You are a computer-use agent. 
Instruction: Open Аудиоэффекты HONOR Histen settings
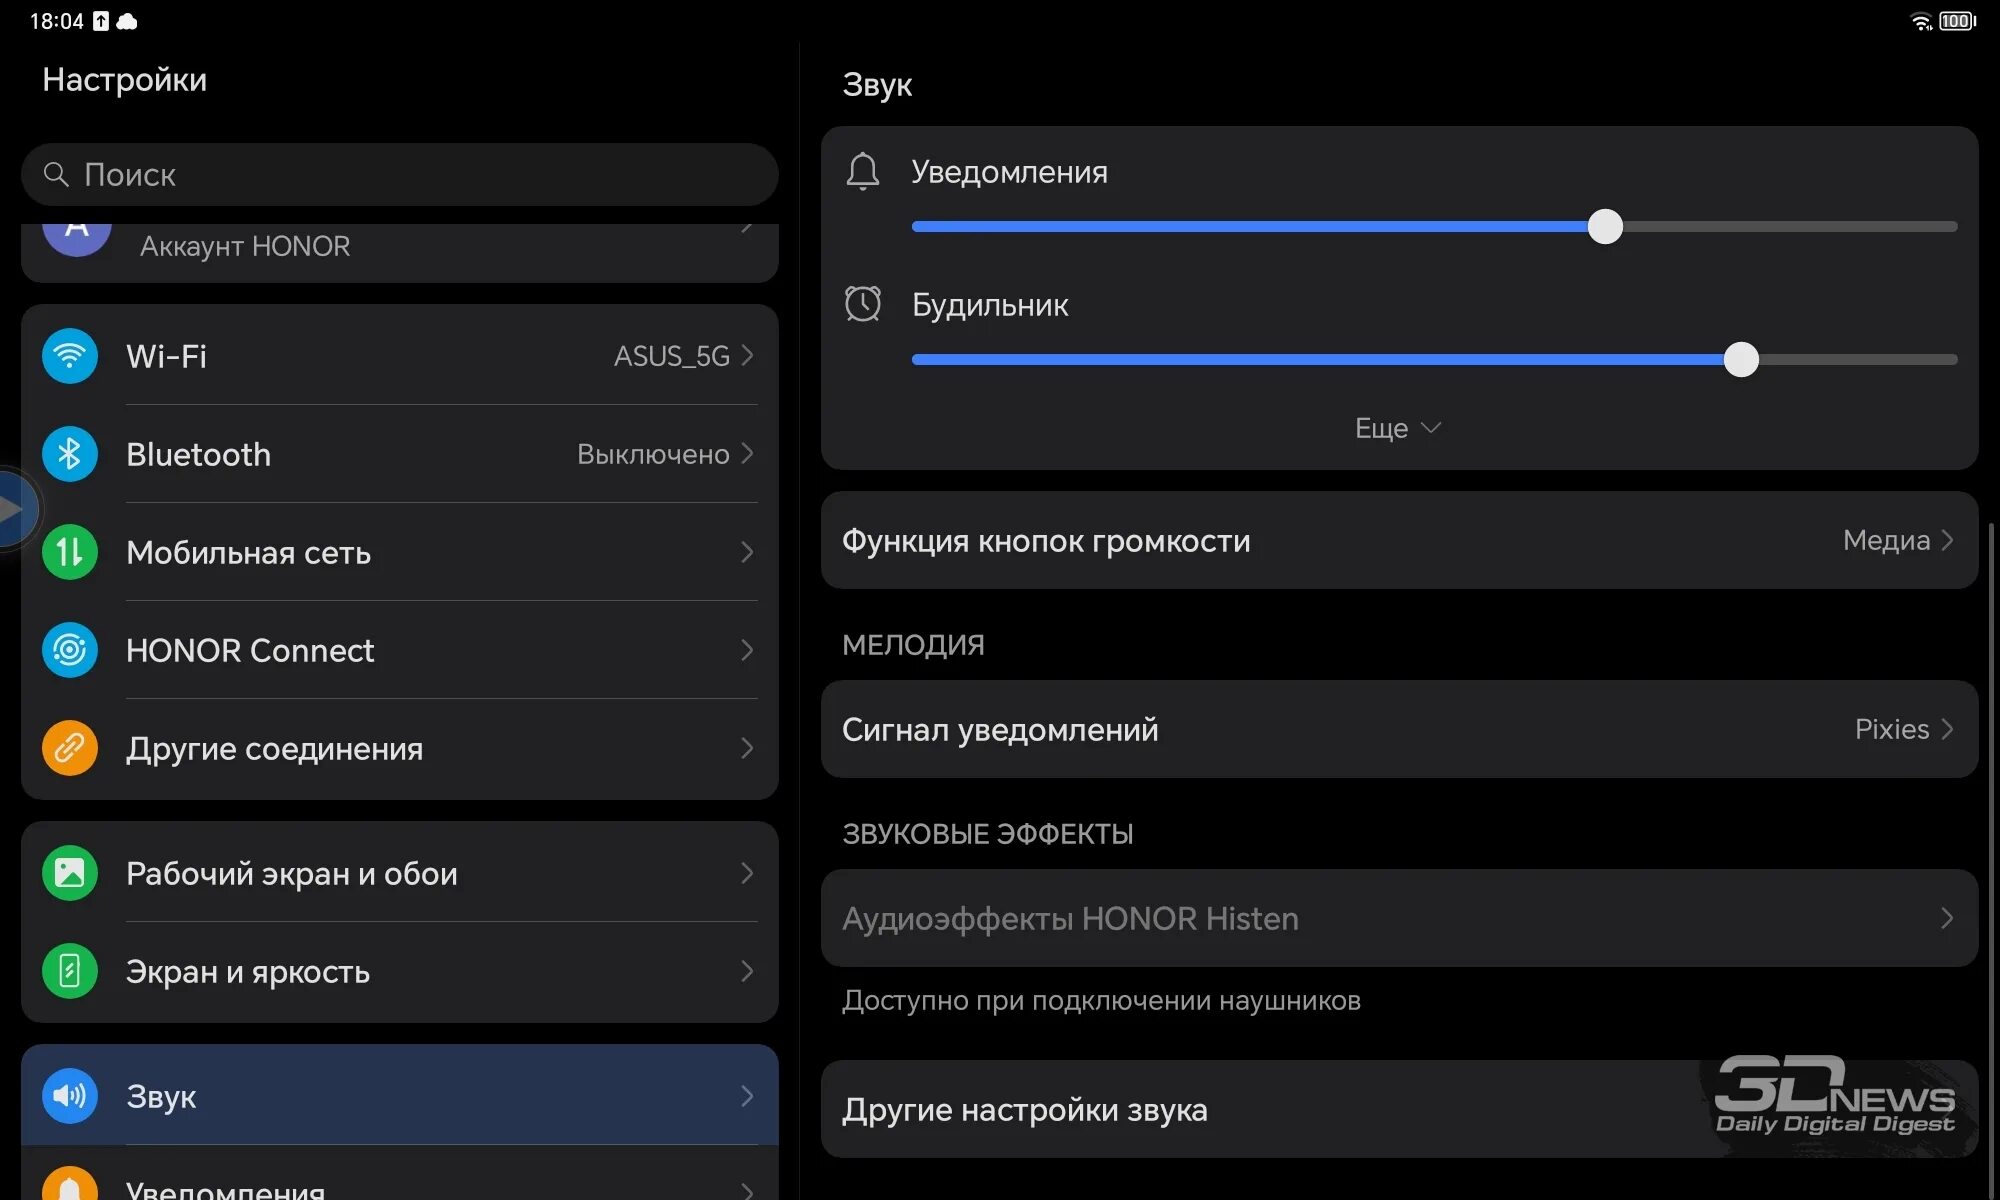tap(1399, 919)
